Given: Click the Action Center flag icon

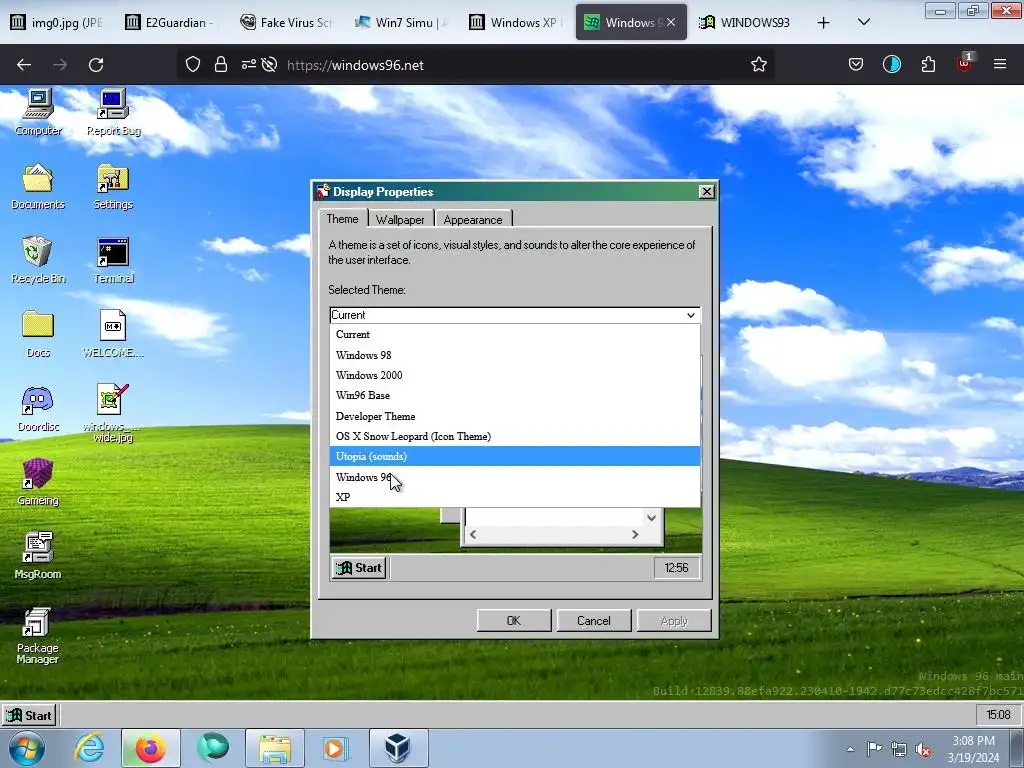Looking at the screenshot, I should coord(874,749).
